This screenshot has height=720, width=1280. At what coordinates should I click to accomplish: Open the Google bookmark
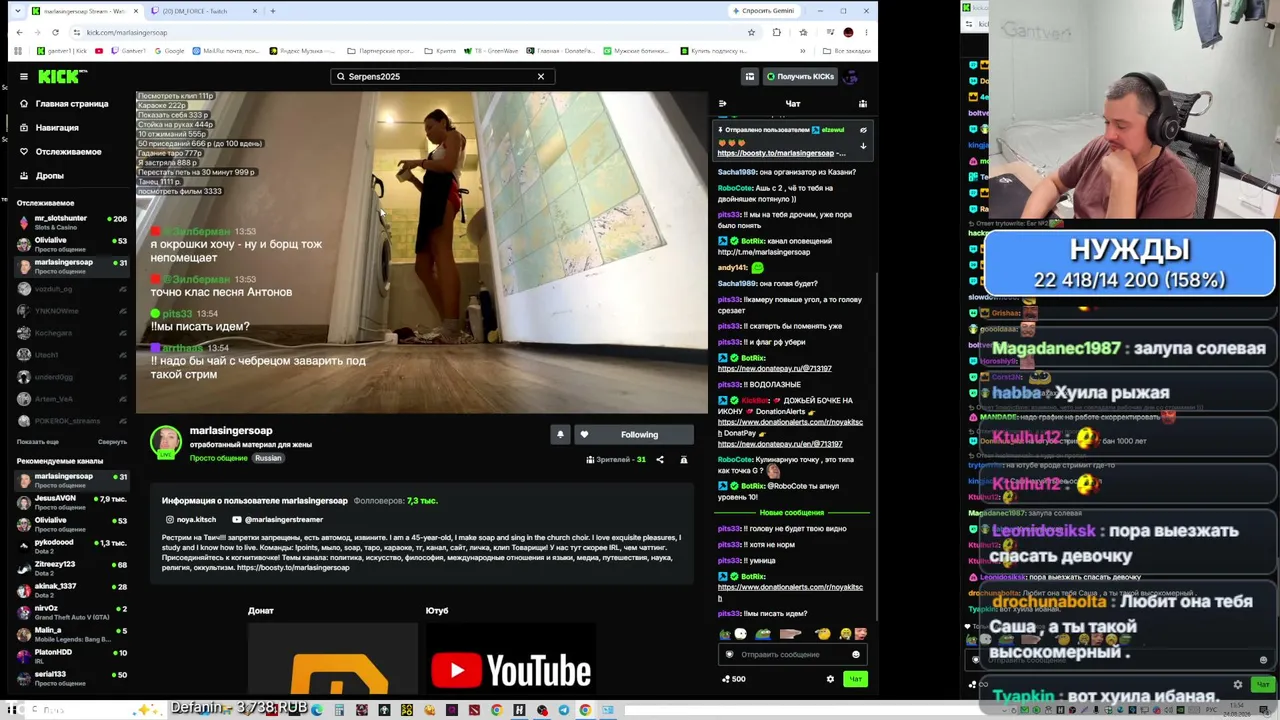[169, 51]
